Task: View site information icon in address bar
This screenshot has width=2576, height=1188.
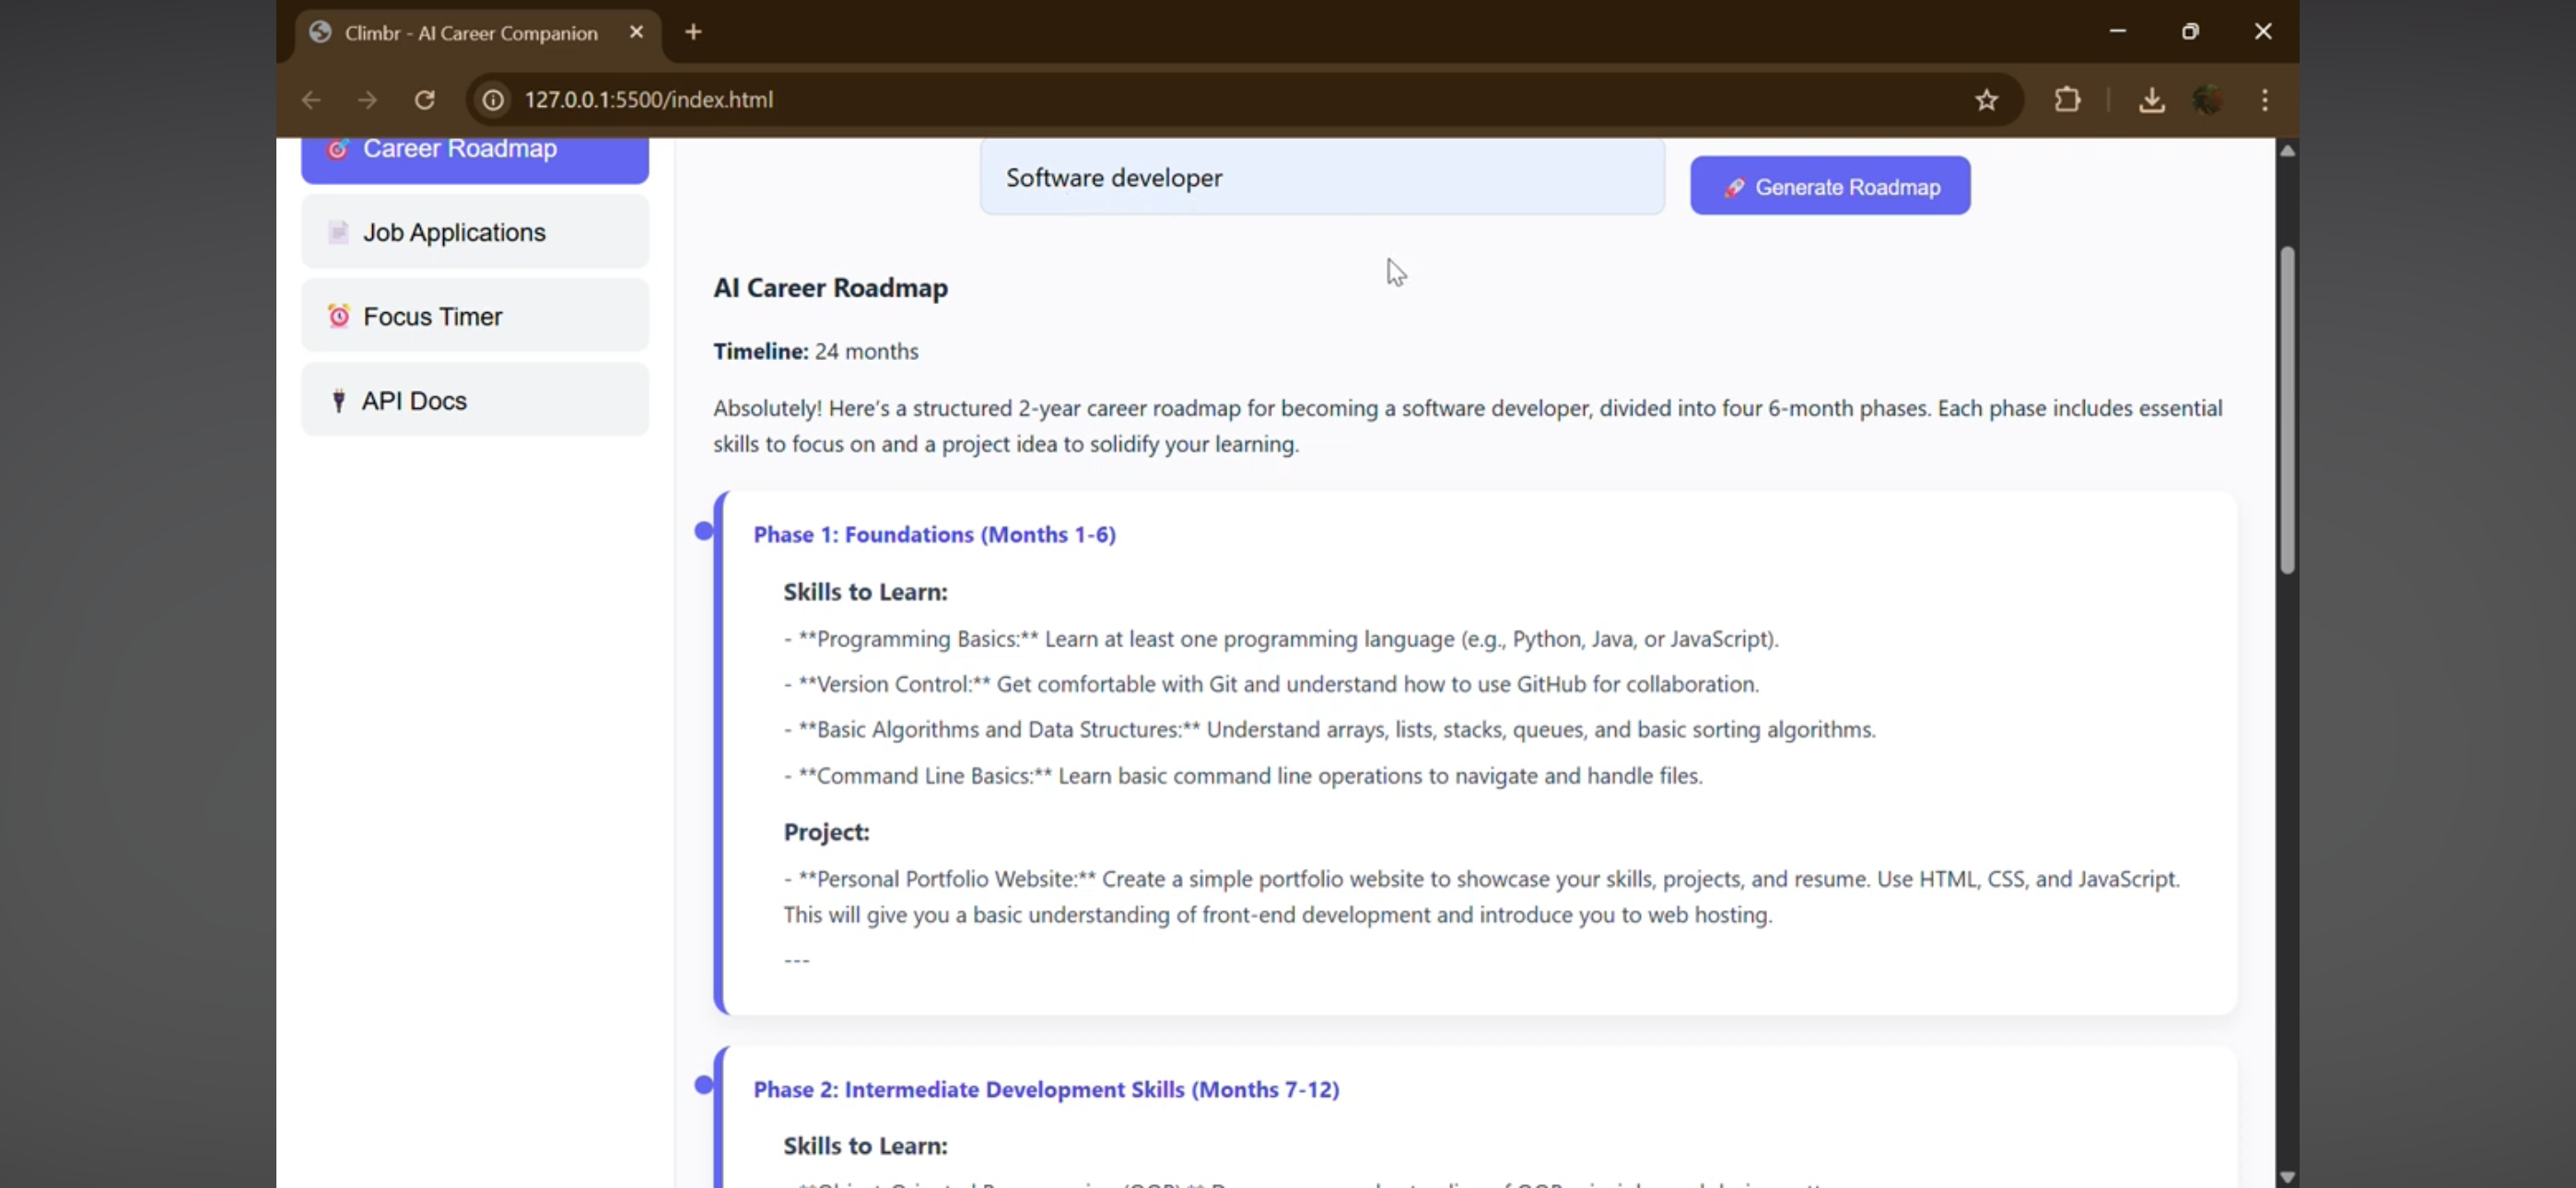Action: pyautogui.click(x=493, y=100)
